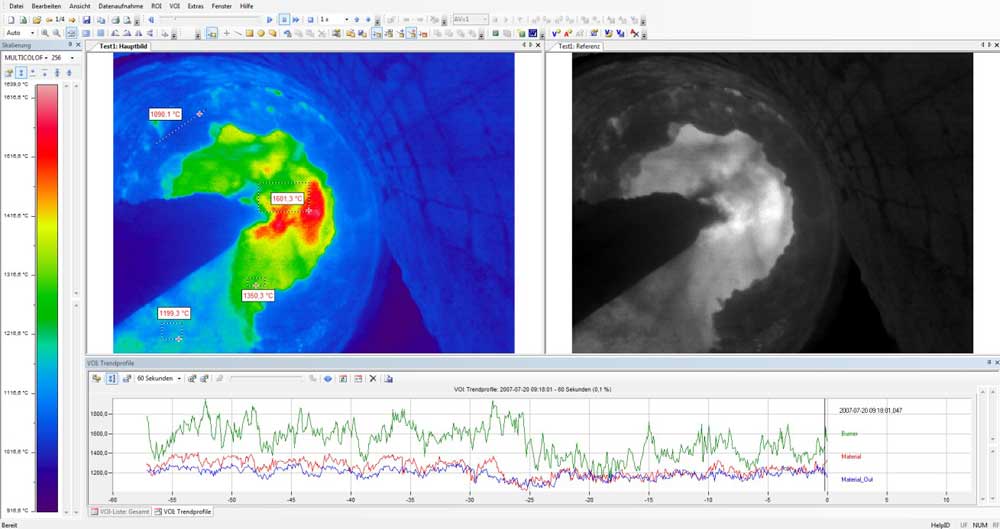The height and width of the screenshot is (529, 1000).
Task: Select the Test1: Referenz tab
Action: pyautogui.click(x=578, y=46)
